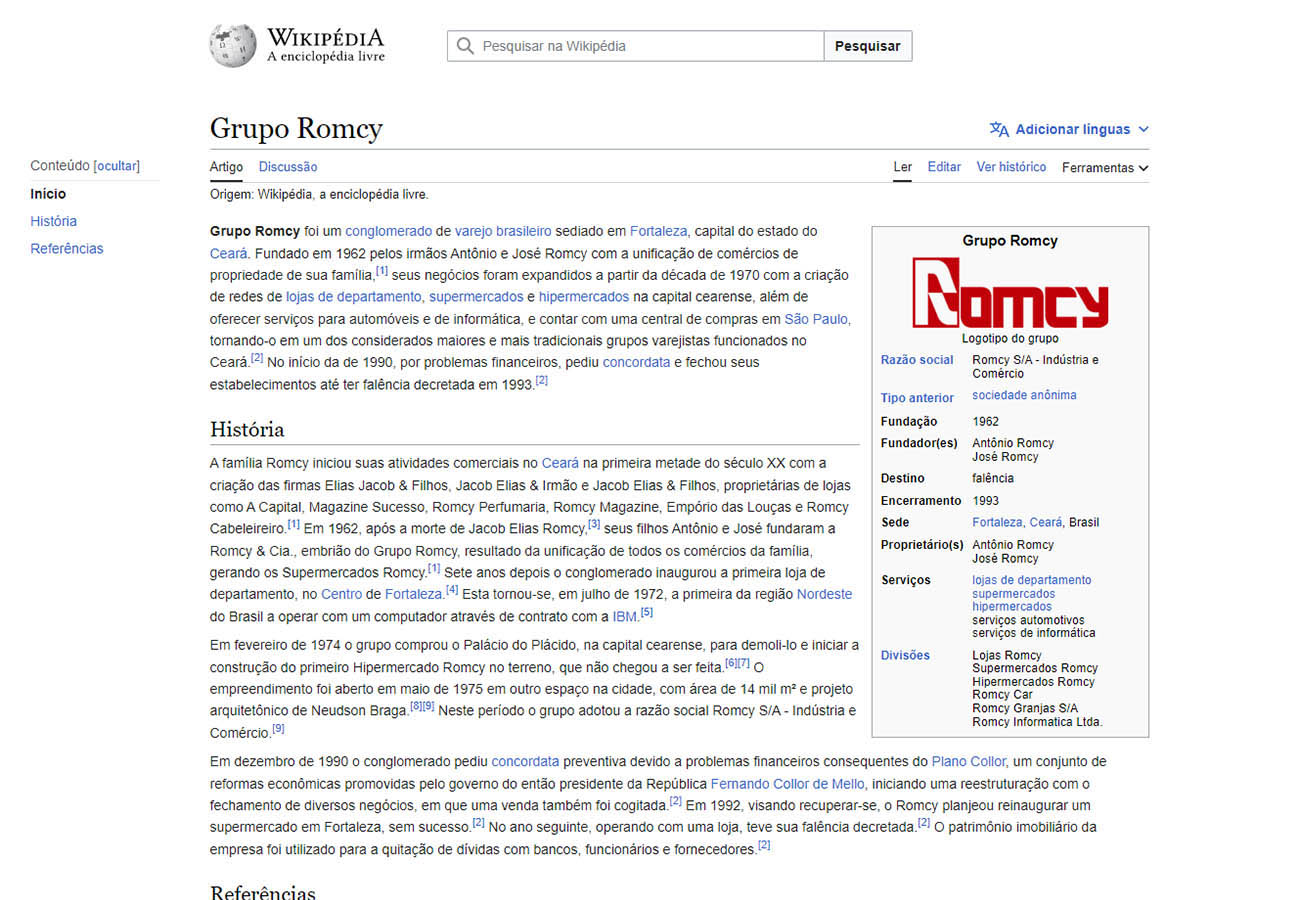Open the Nordeste link in História
Image resolution: width=1300 pixels, height=900 pixels.
824,594
